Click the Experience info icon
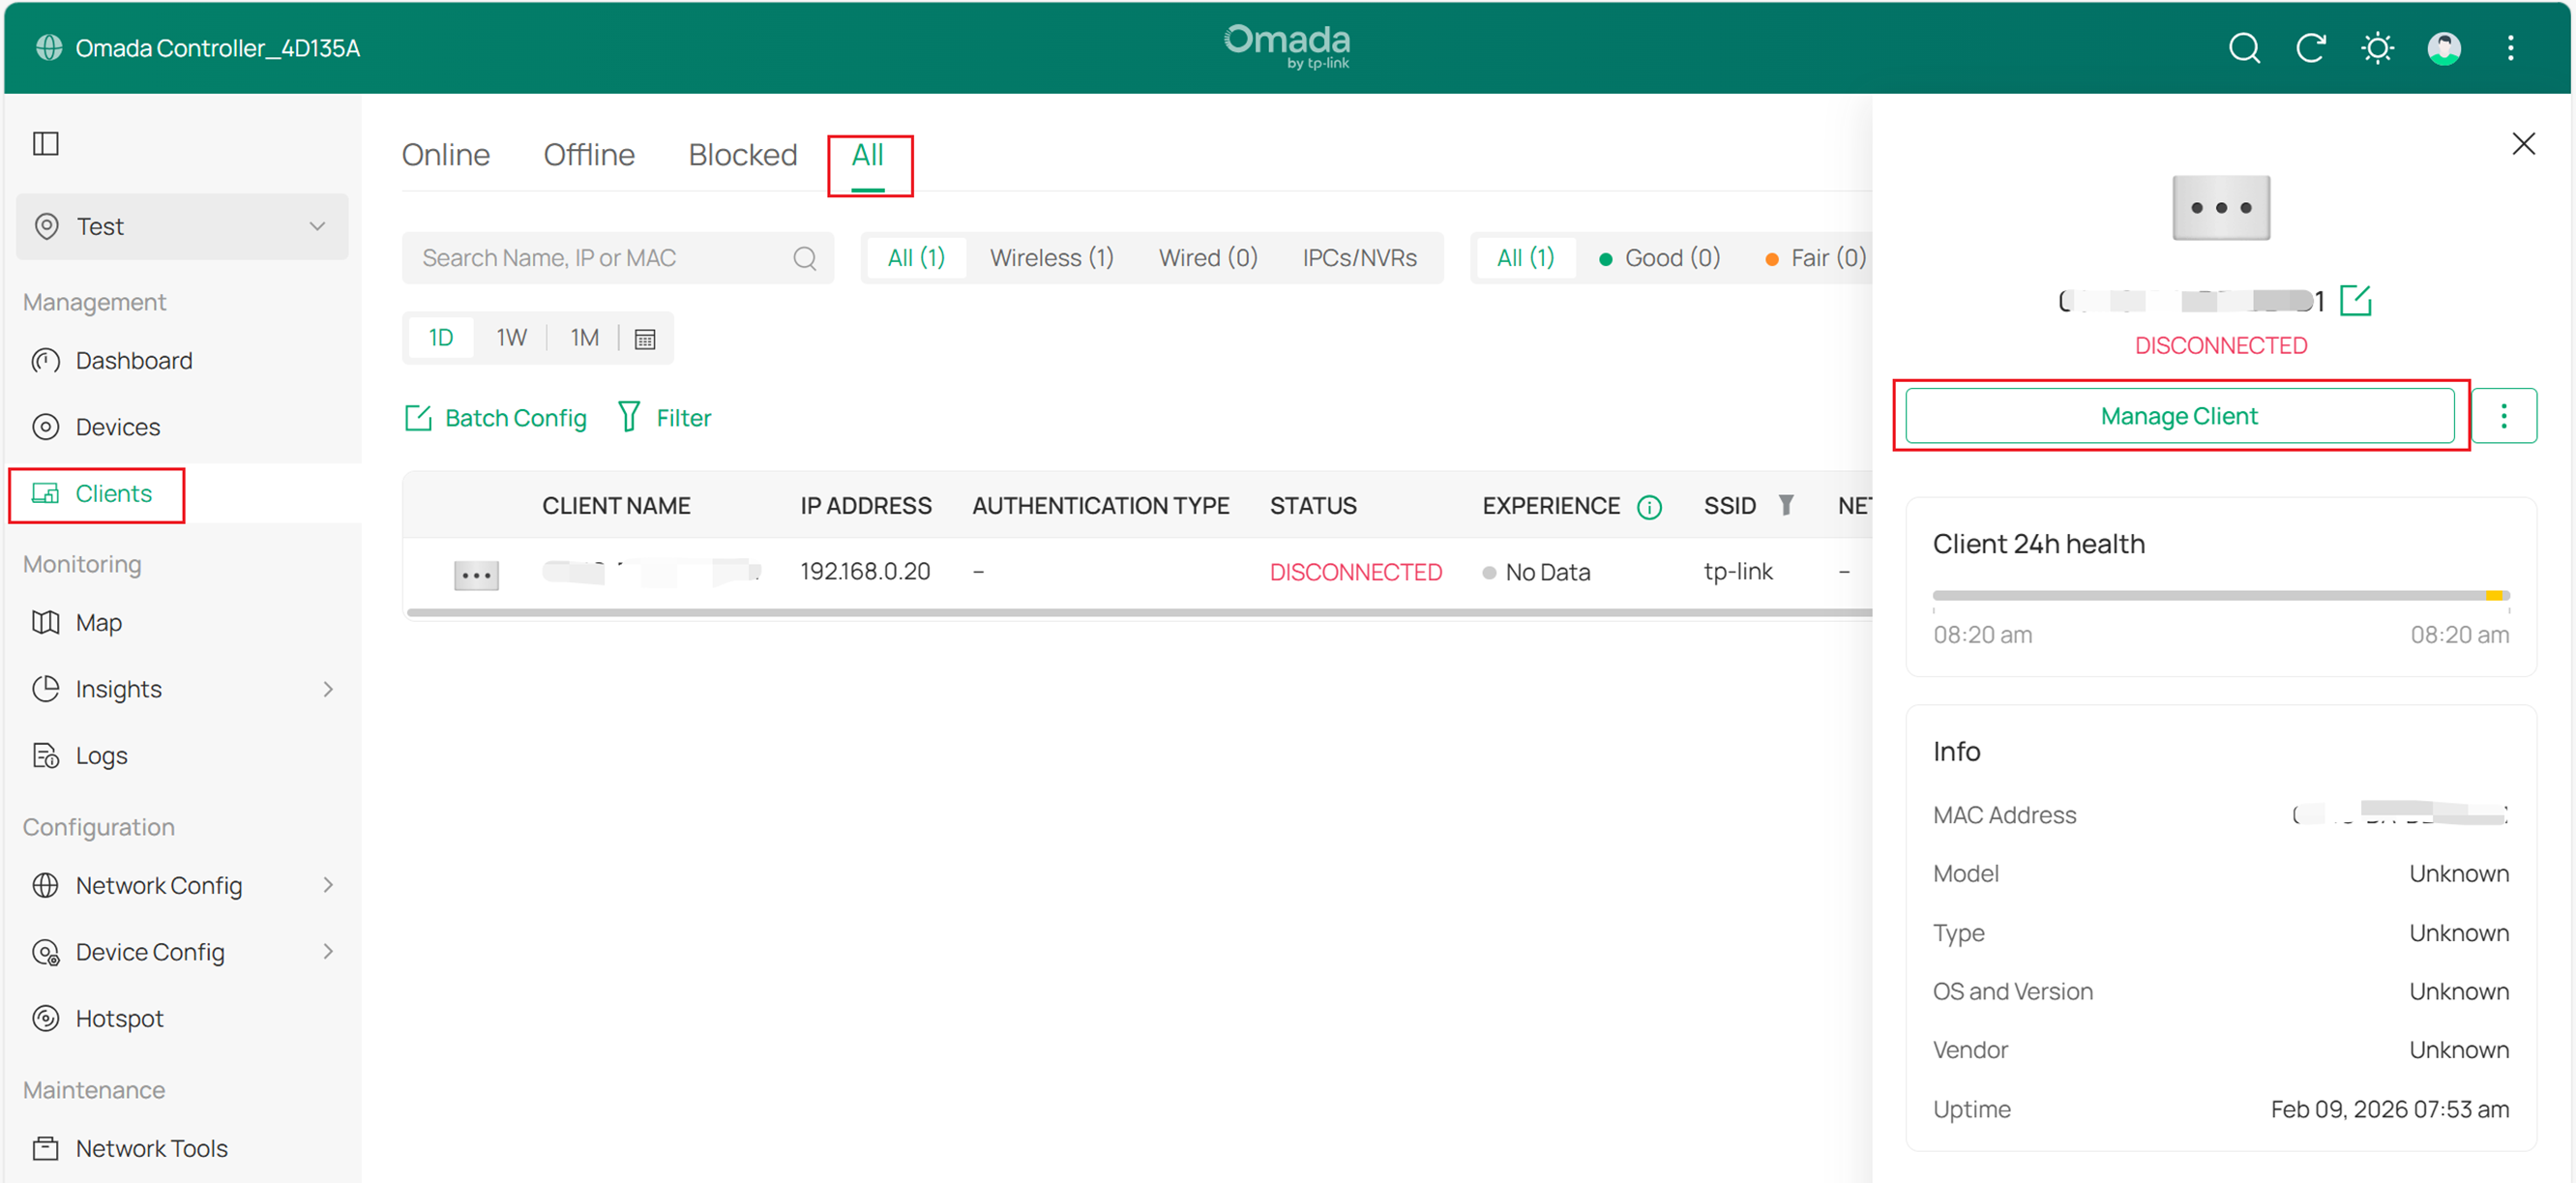 [x=1650, y=506]
